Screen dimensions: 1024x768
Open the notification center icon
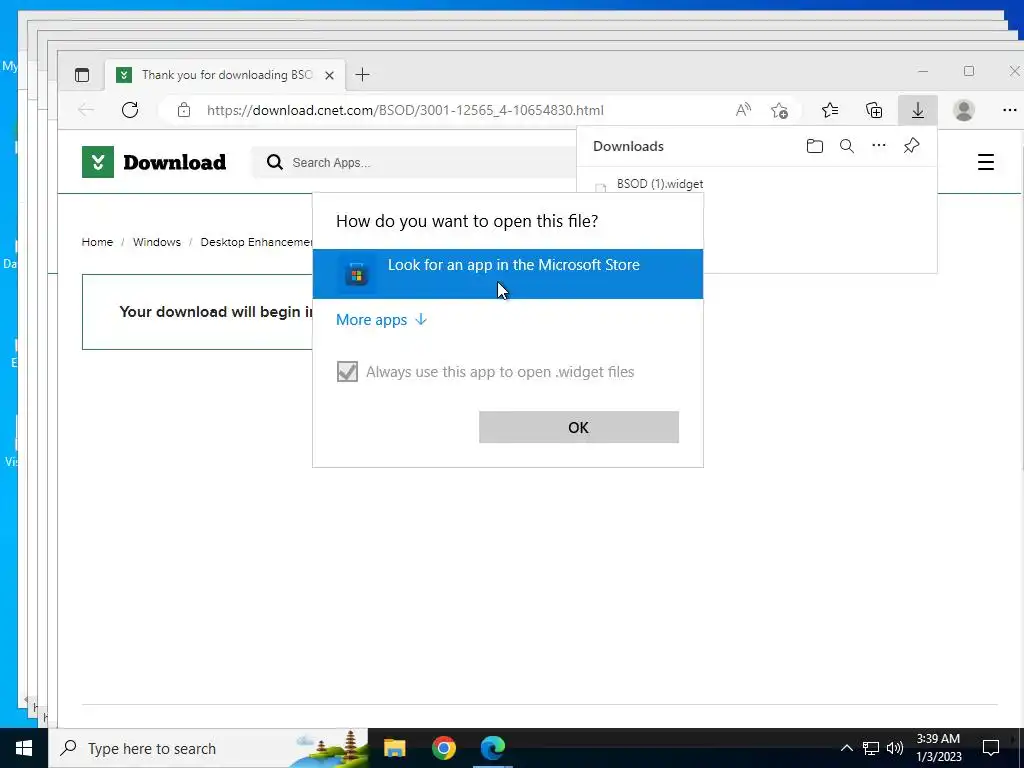tap(991, 748)
